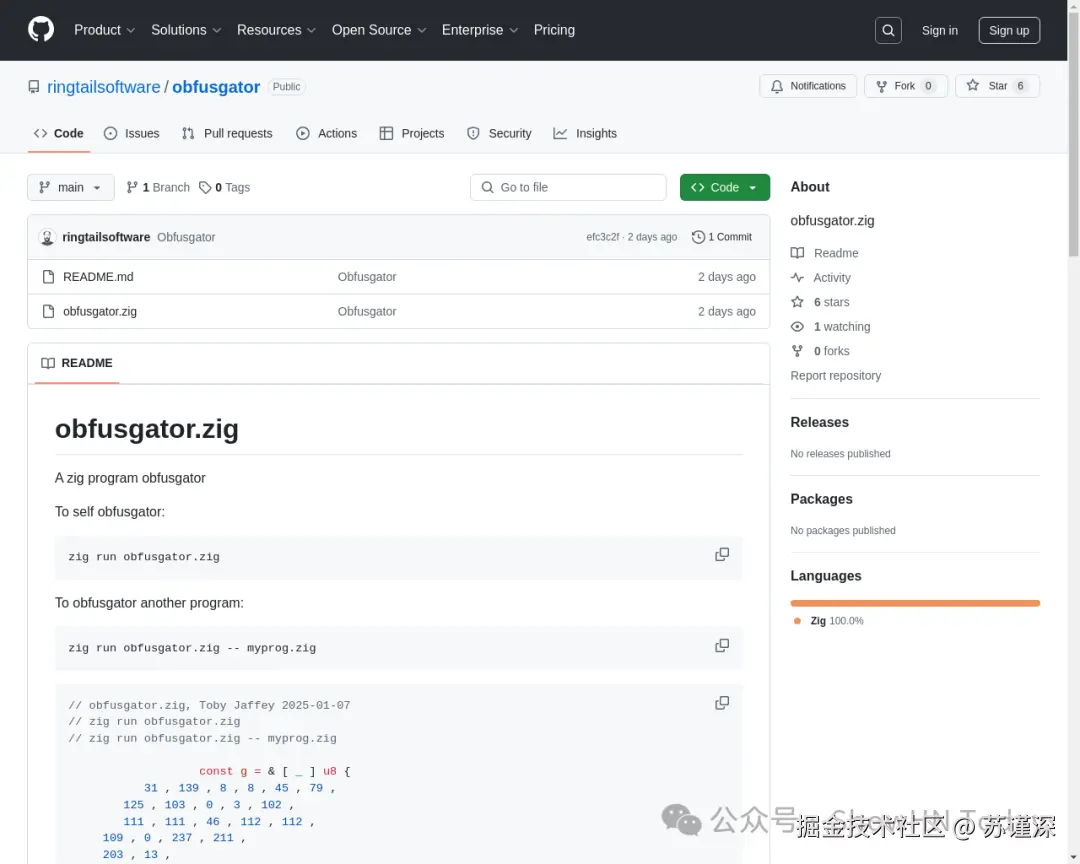Open the ringtailsoftware commit author link
The width and height of the screenshot is (1080, 864).
[x=106, y=237]
